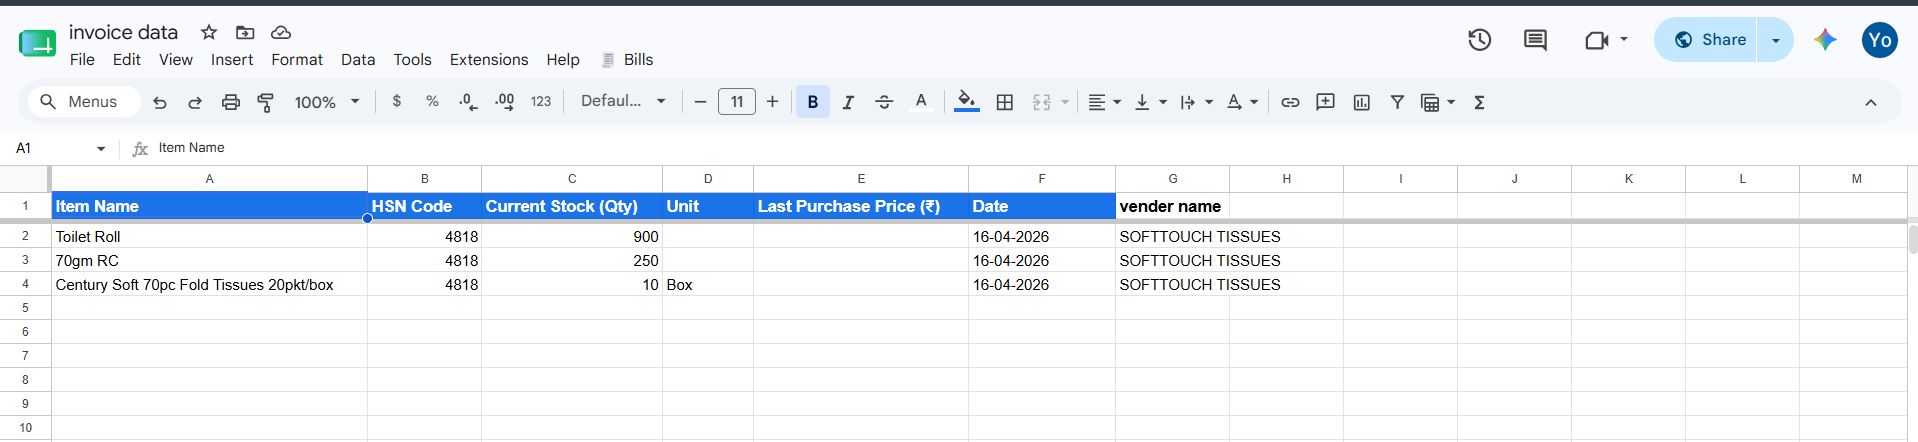The height and width of the screenshot is (442, 1918).
Task: Open the Help menu
Action: (x=563, y=60)
